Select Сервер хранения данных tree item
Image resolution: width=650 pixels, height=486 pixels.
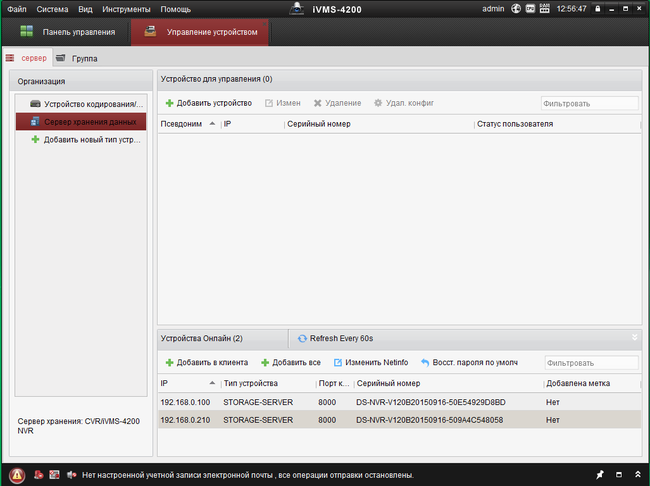(x=81, y=122)
